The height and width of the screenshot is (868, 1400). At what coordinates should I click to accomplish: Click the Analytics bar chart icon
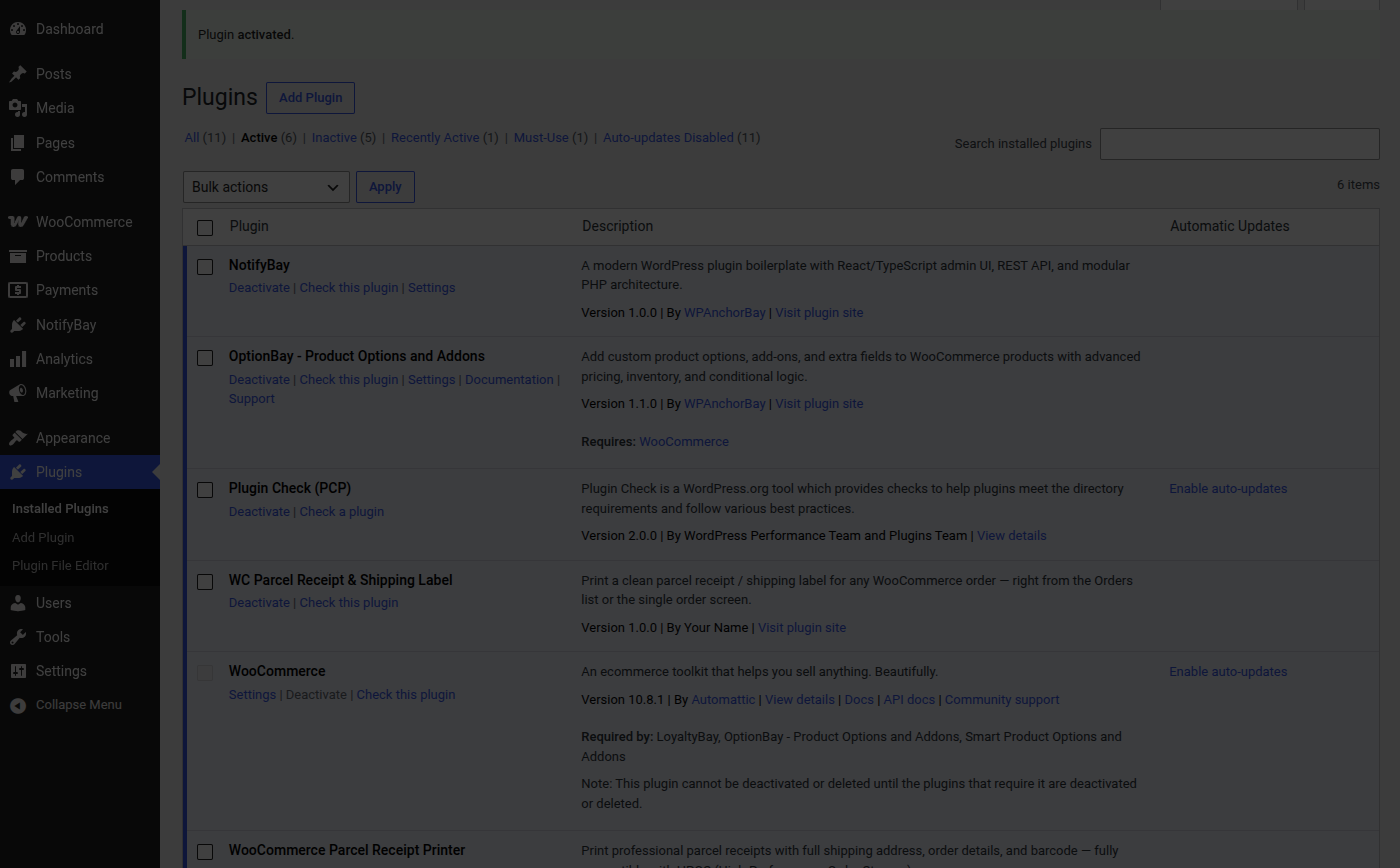click(x=18, y=359)
